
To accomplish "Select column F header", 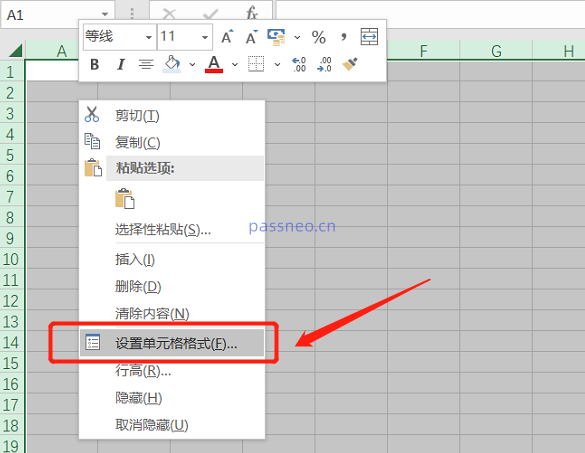I will [x=423, y=51].
